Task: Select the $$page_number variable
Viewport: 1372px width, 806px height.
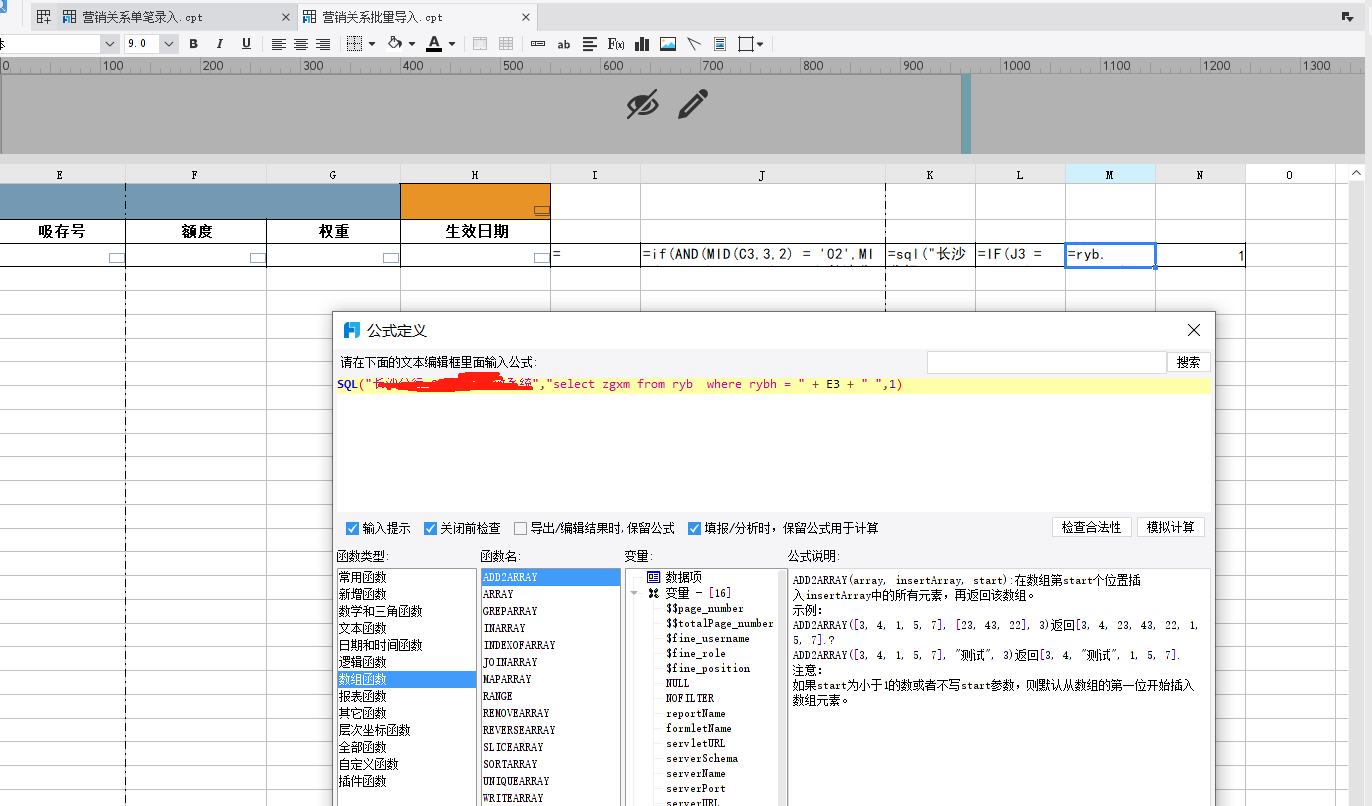Action: click(x=704, y=608)
